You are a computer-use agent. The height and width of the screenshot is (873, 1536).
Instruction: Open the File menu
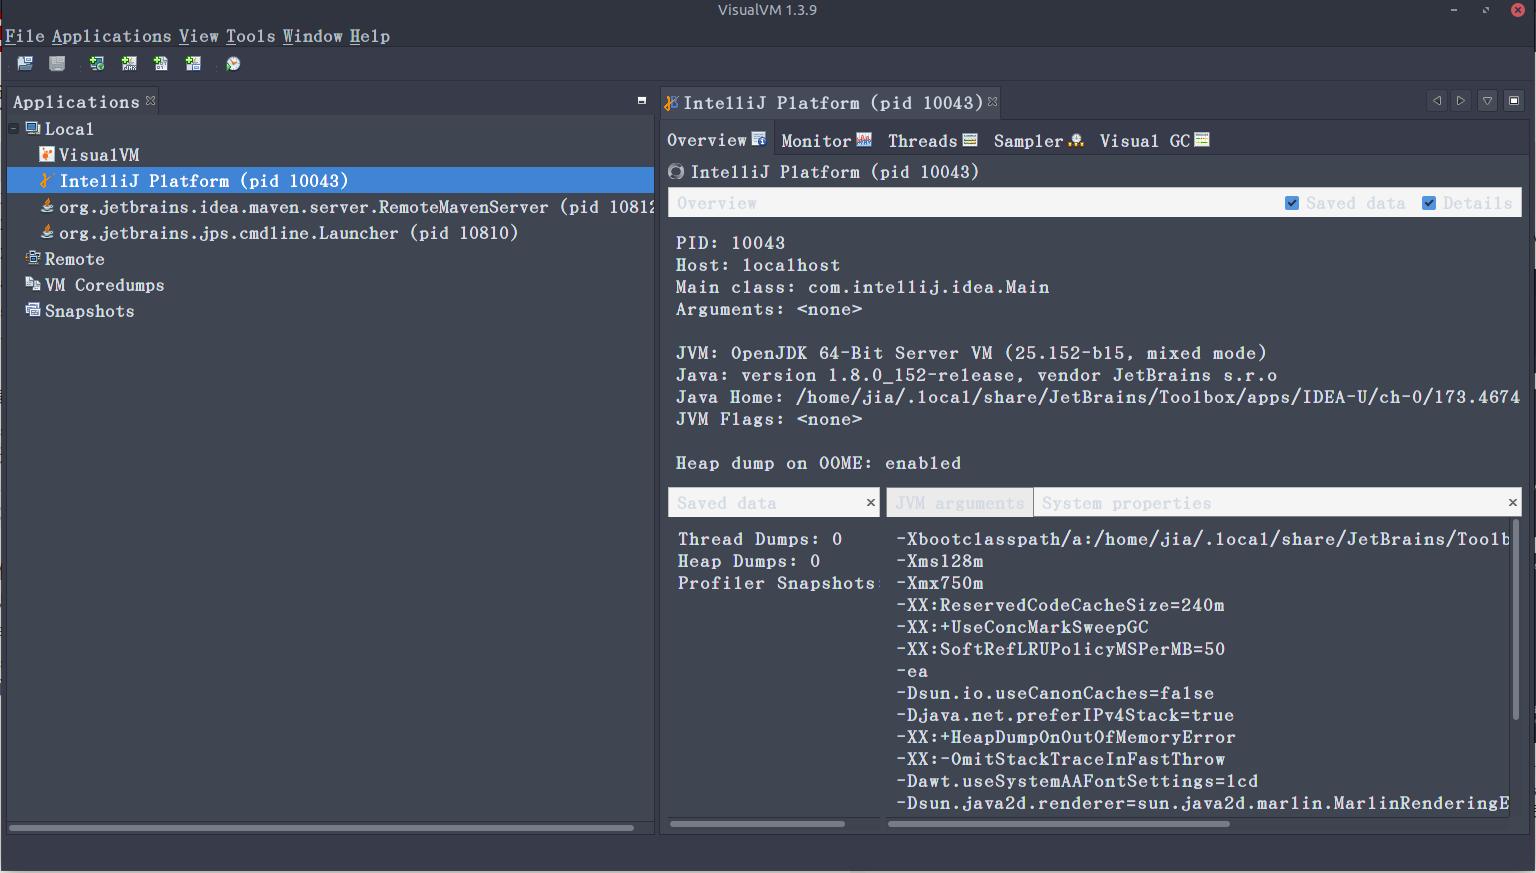click(x=25, y=36)
